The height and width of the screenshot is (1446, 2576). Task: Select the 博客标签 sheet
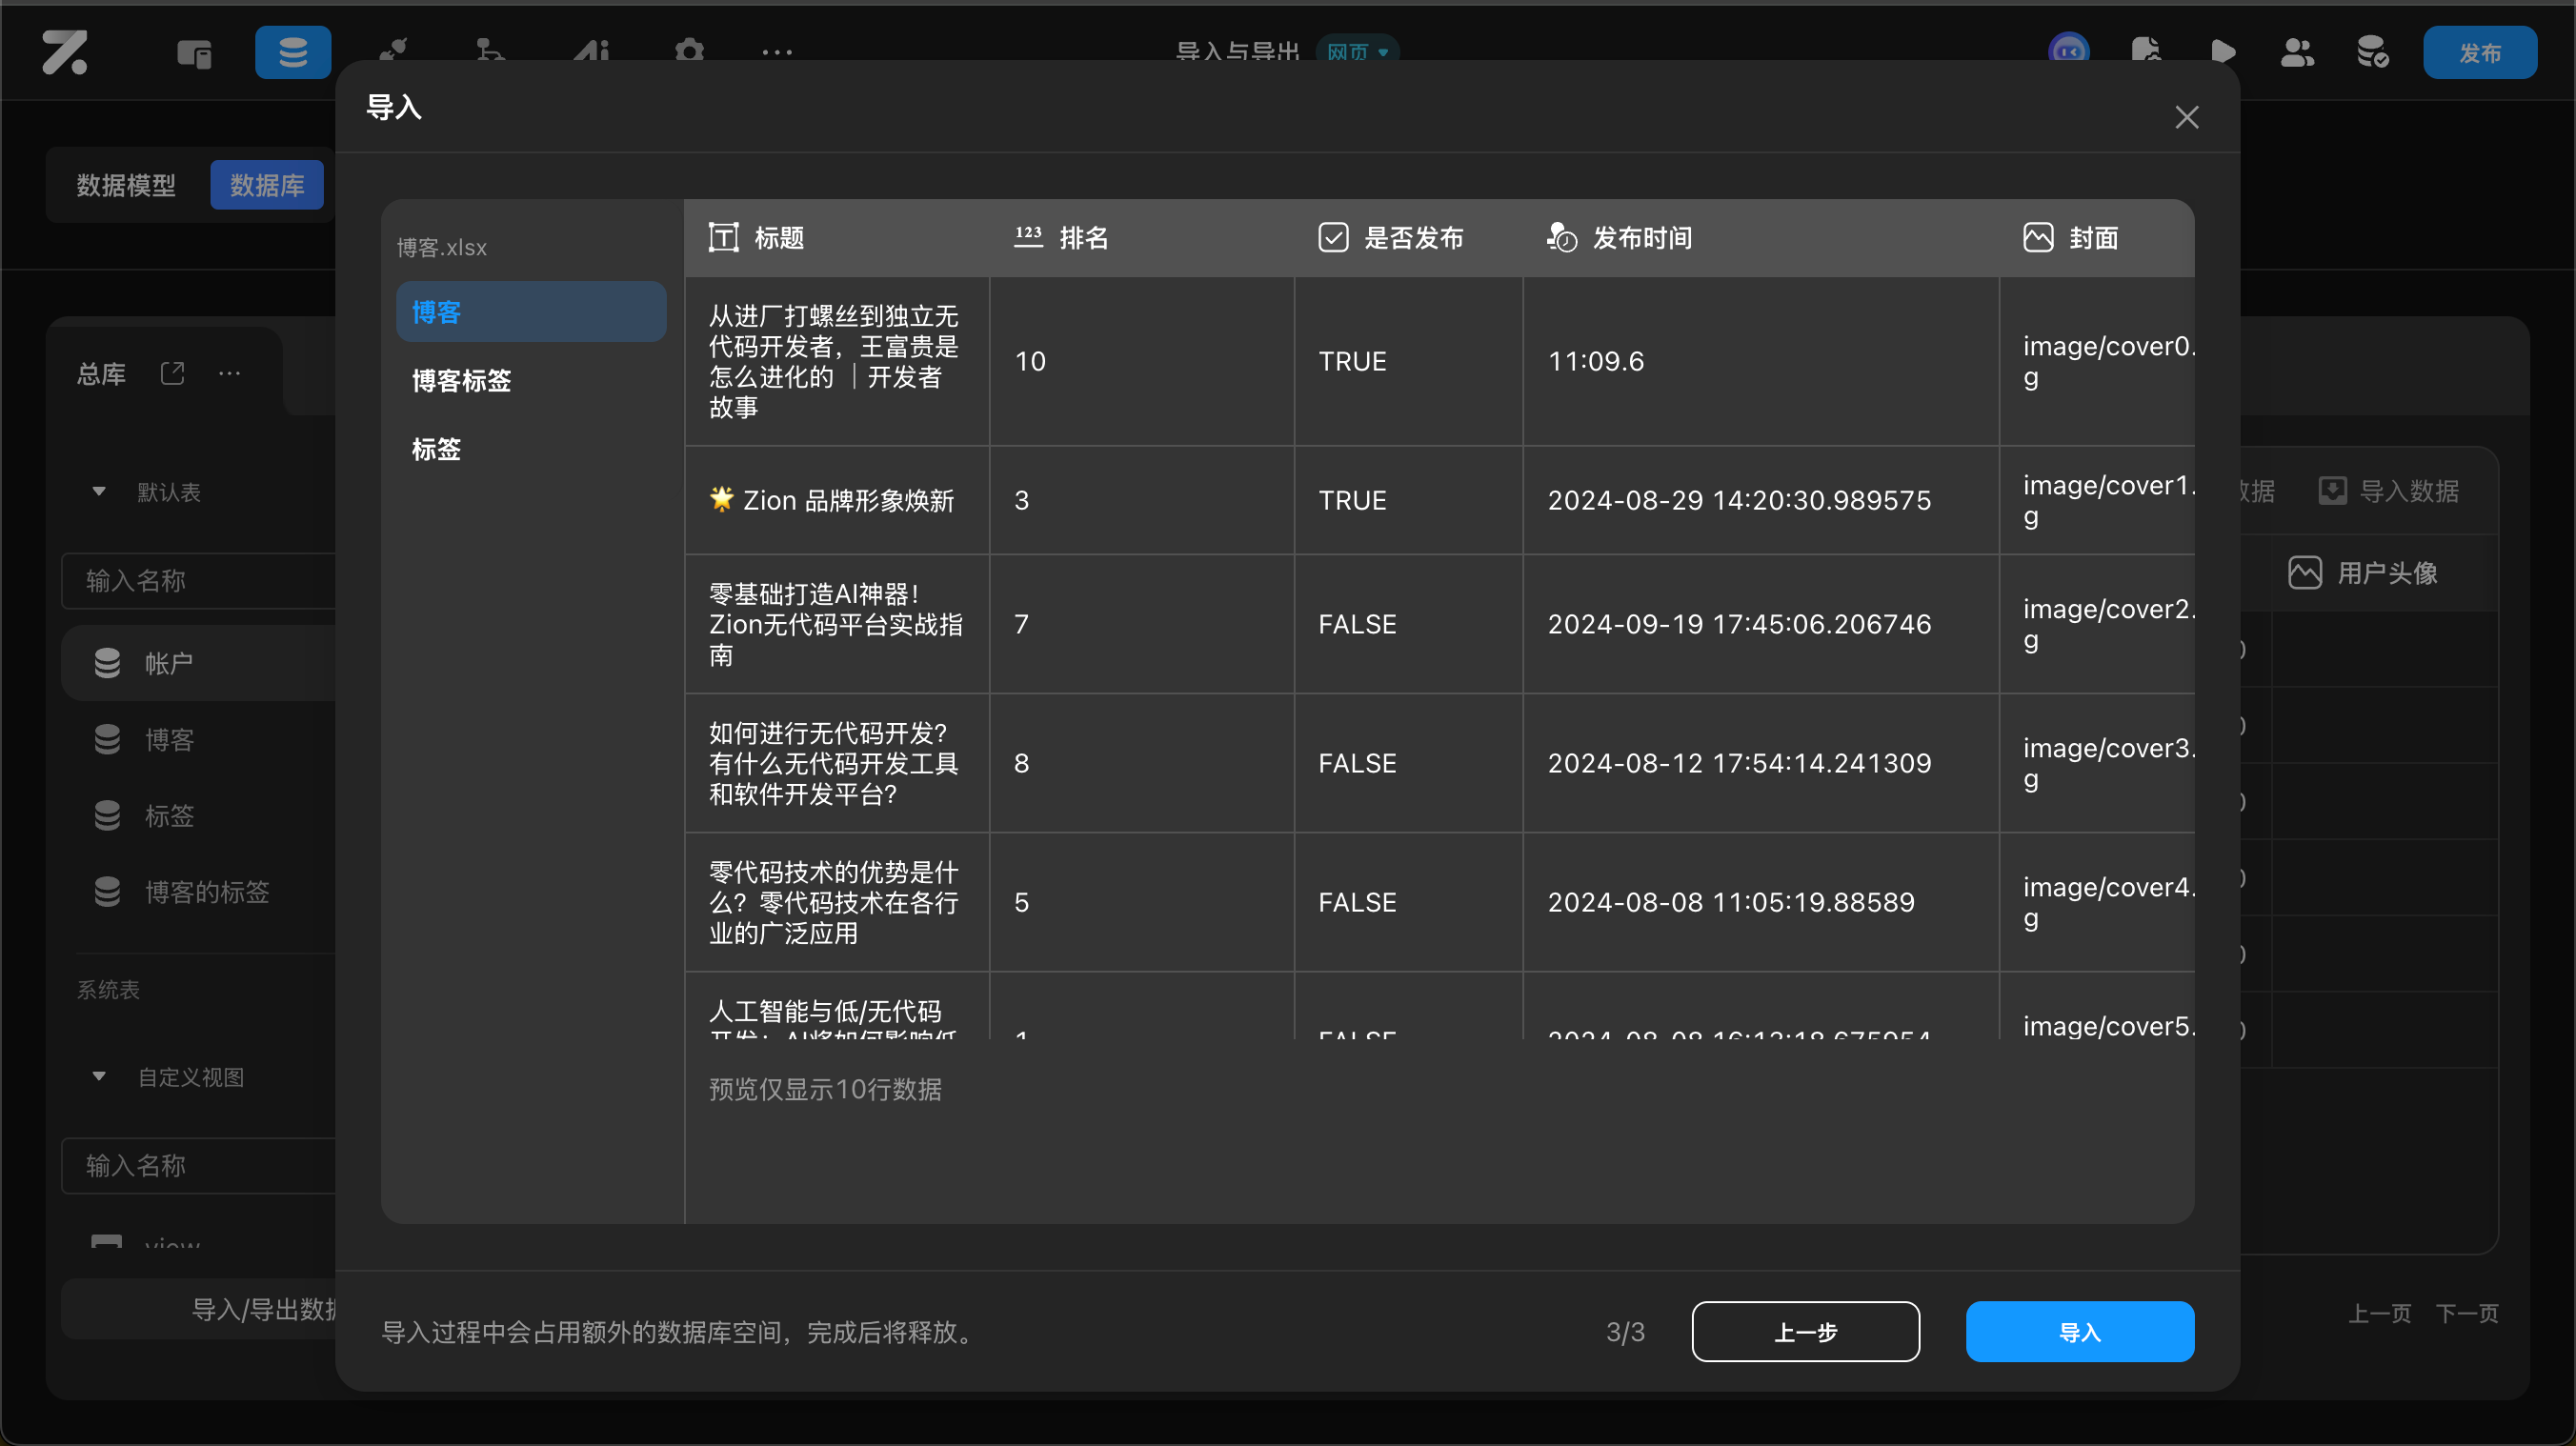pos(531,381)
